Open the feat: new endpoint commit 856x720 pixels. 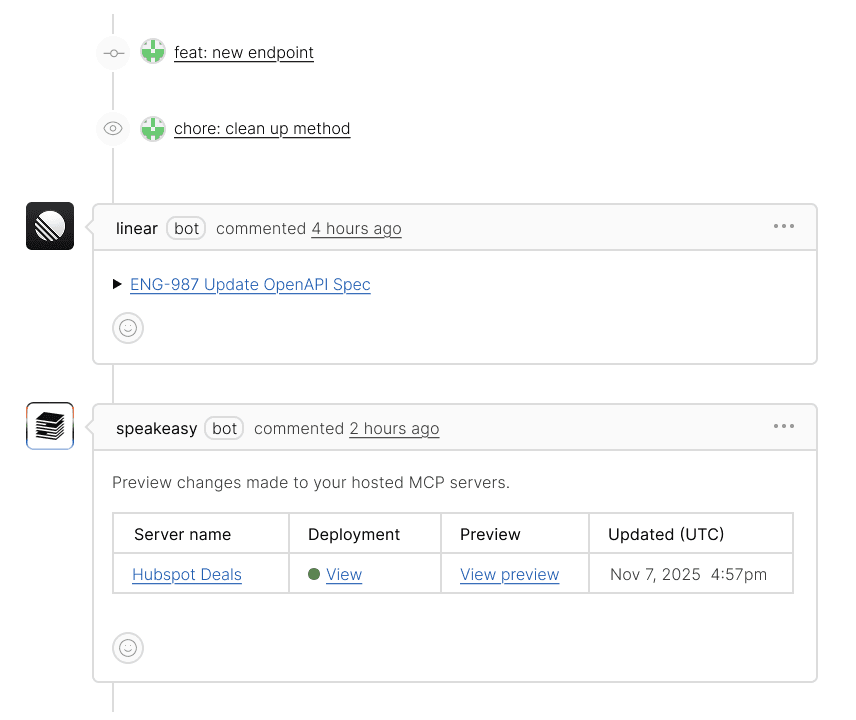(244, 52)
